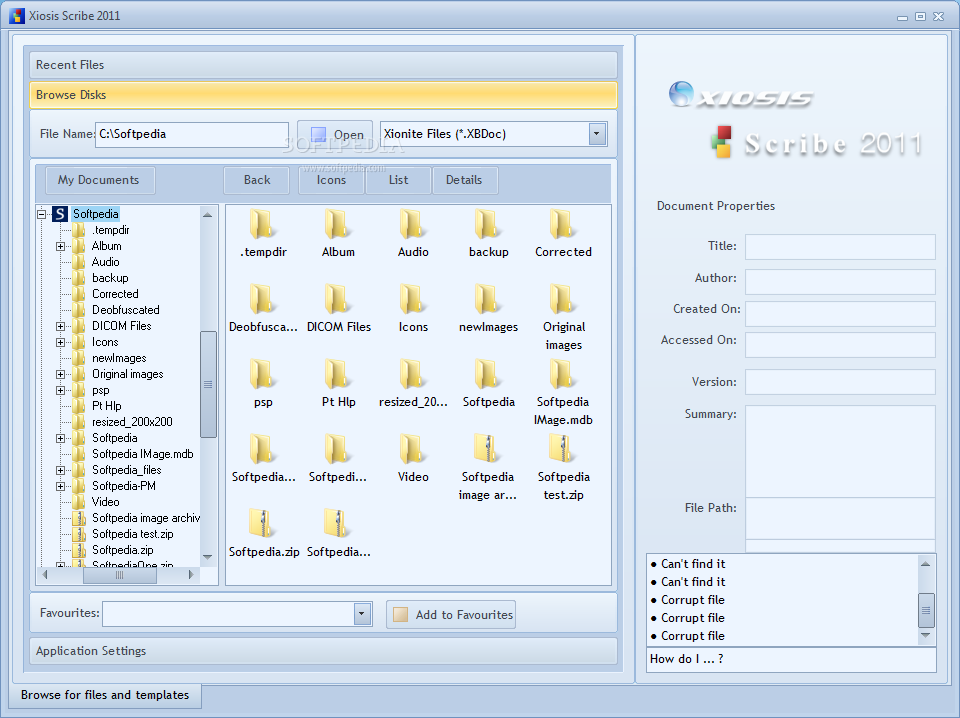Open the backup folder icon in file pane
Viewport: 960px width, 718px height.
487,224
